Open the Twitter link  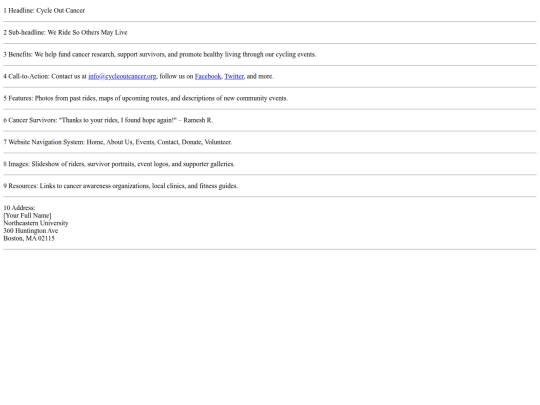(x=234, y=76)
